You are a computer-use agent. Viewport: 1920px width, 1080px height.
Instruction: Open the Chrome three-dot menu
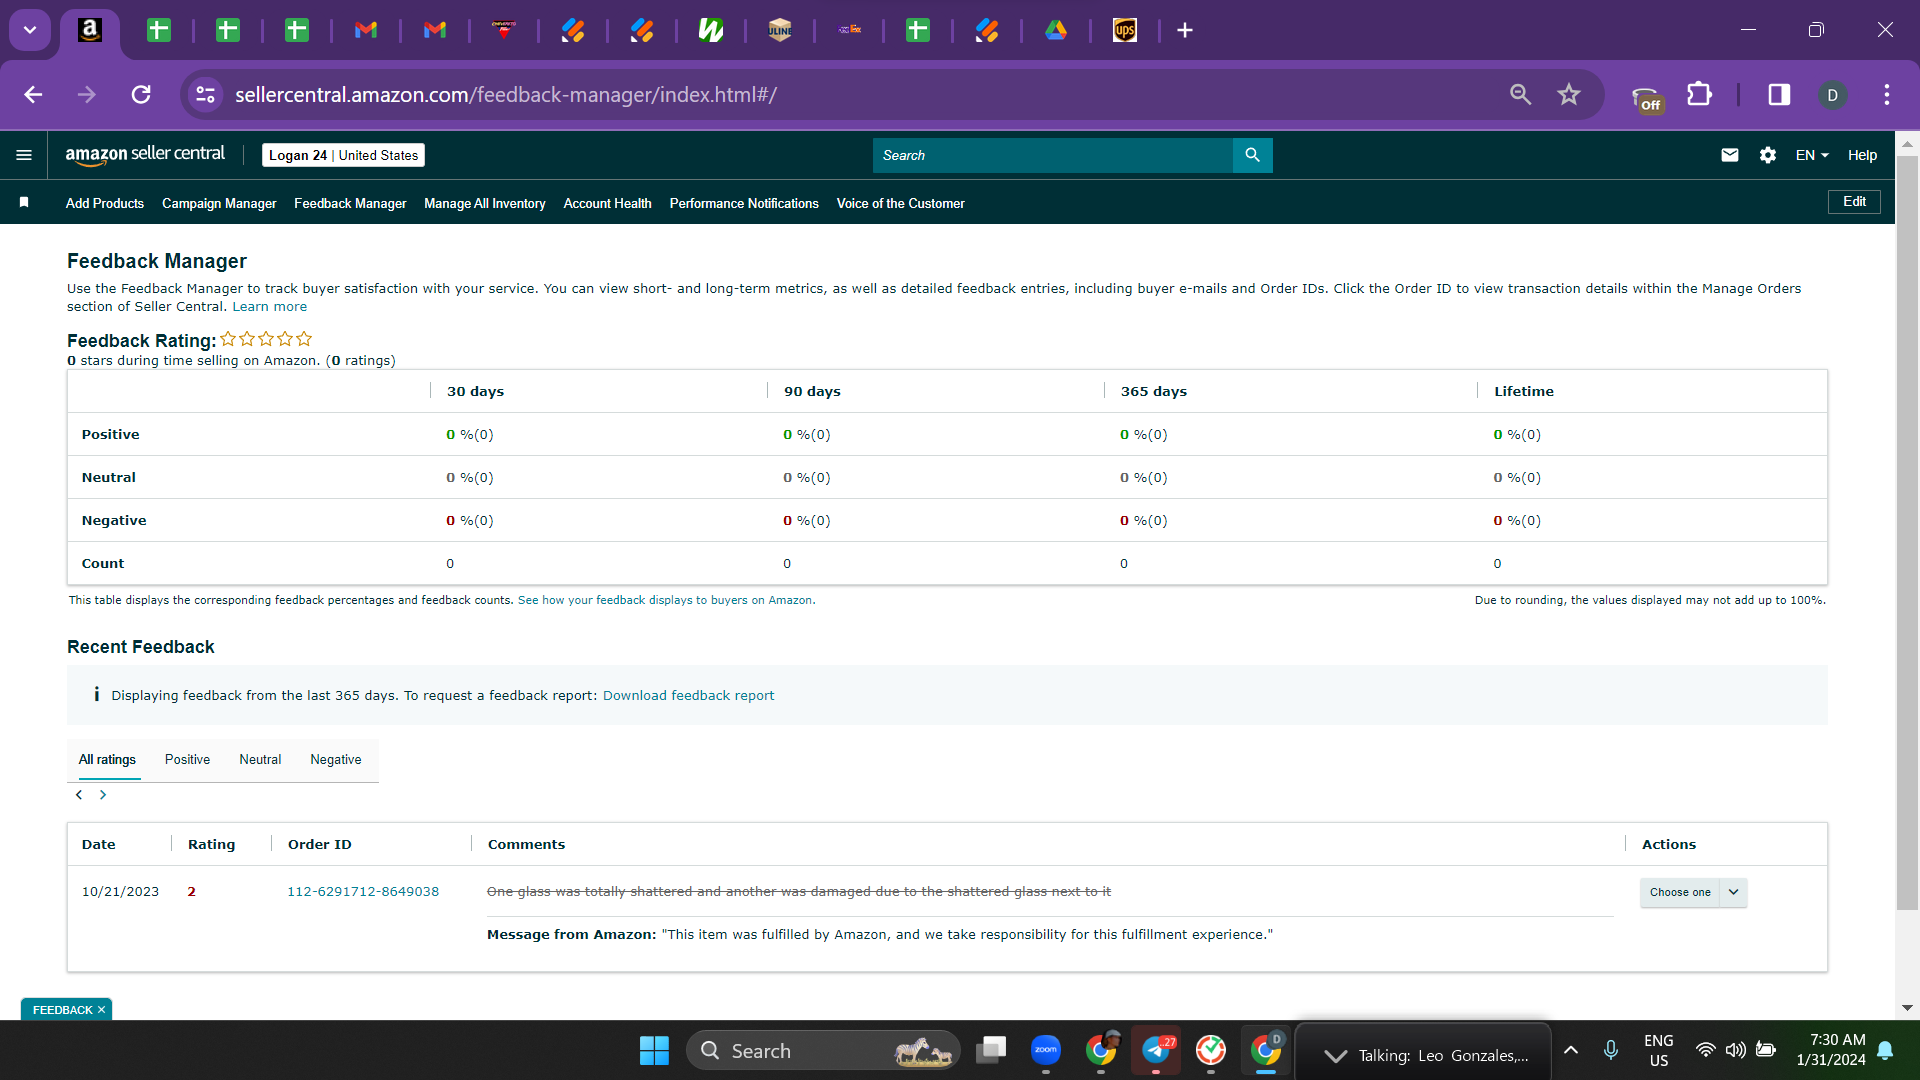[1887, 95]
